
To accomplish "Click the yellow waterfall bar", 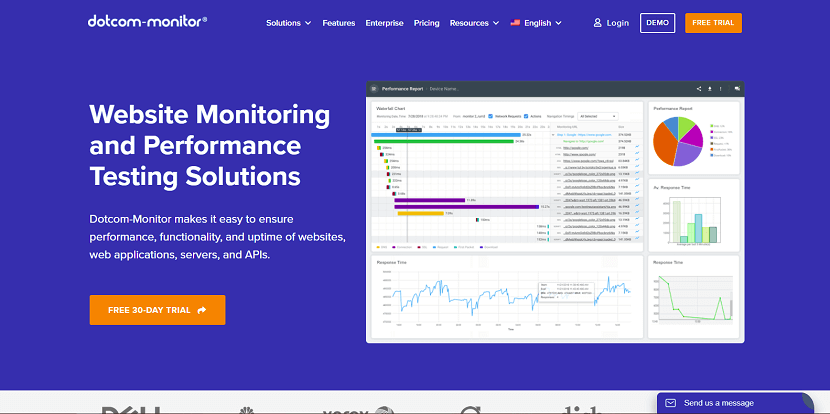I will 421,213.
